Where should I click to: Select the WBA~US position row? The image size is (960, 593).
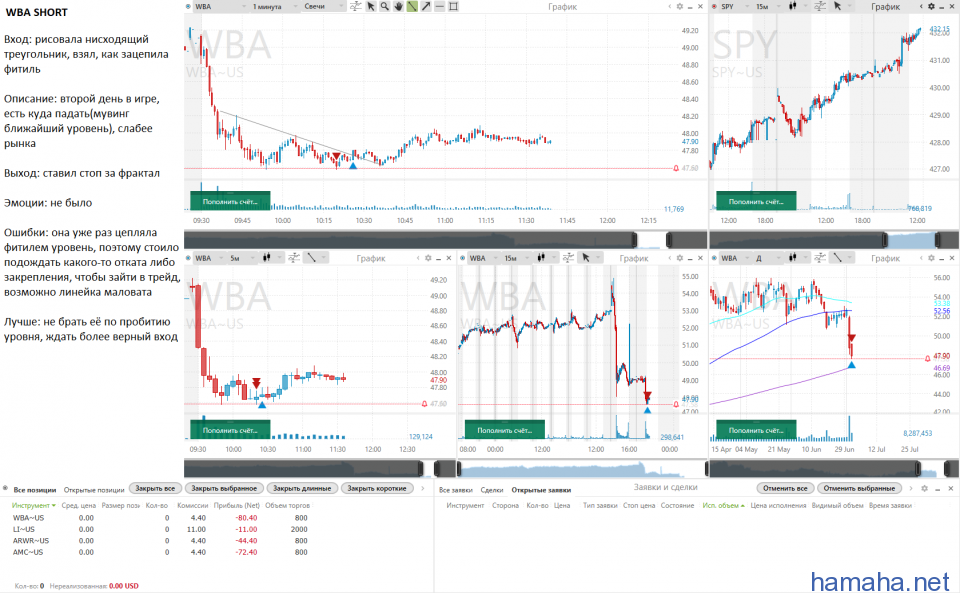point(160,518)
